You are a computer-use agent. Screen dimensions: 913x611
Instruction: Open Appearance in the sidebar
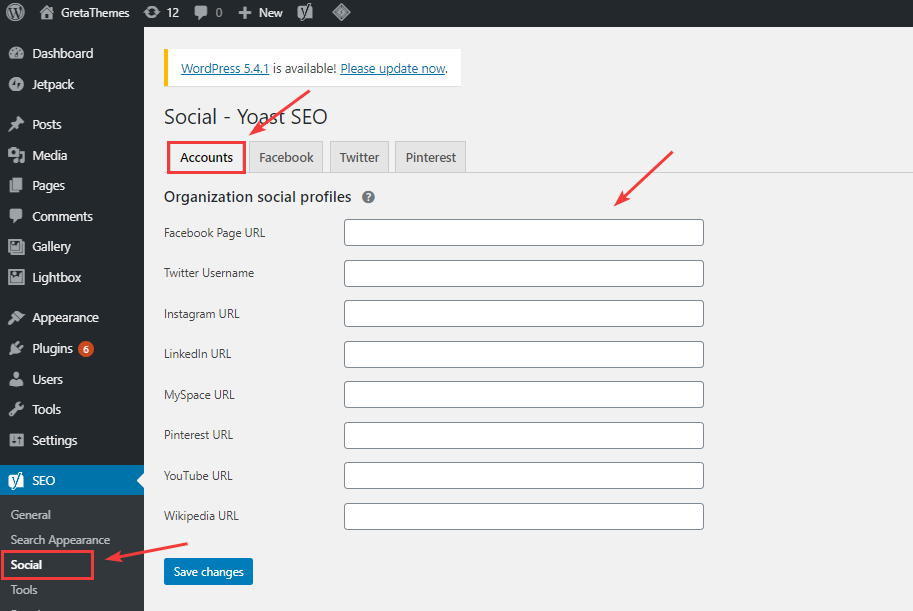(65, 317)
